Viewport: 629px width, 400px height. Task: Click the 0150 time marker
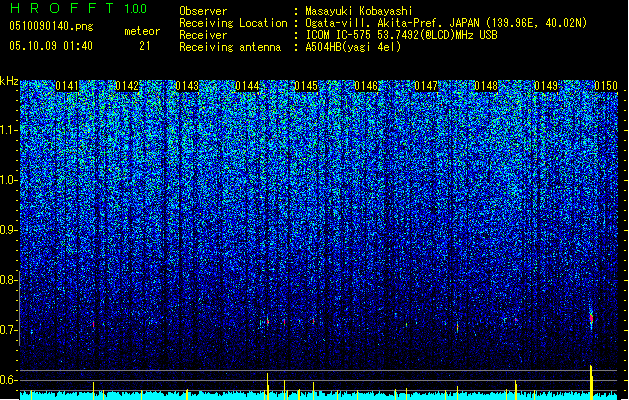[606, 86]
